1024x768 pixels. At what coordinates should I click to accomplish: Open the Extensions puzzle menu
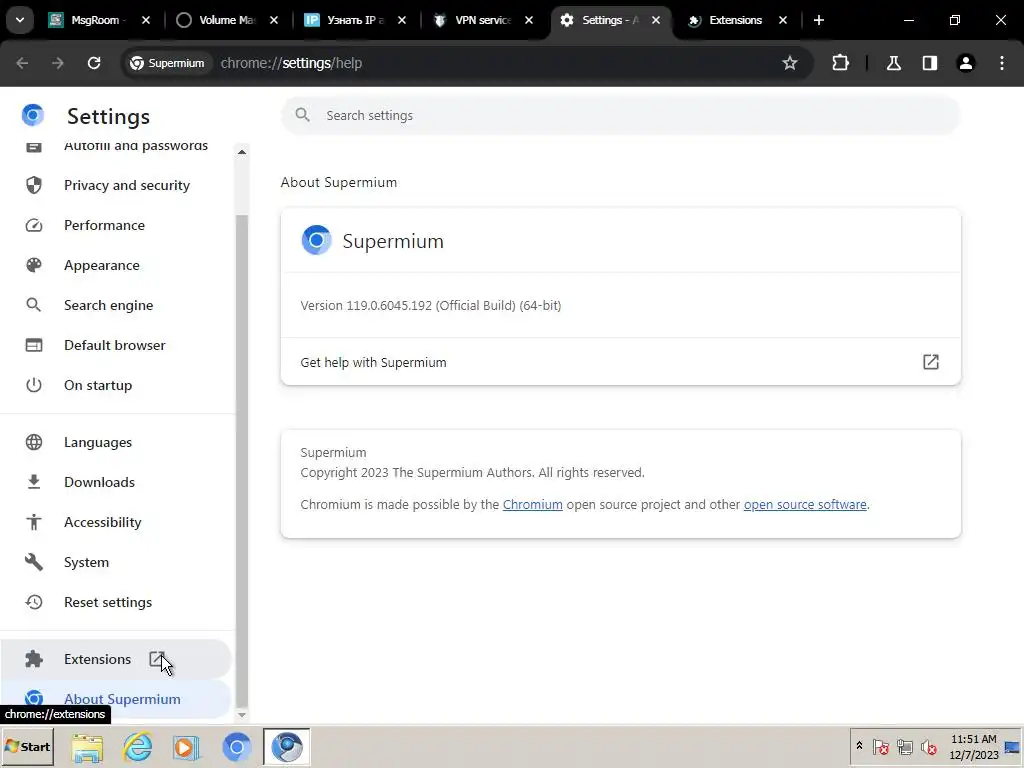click(x=840, y=63)
